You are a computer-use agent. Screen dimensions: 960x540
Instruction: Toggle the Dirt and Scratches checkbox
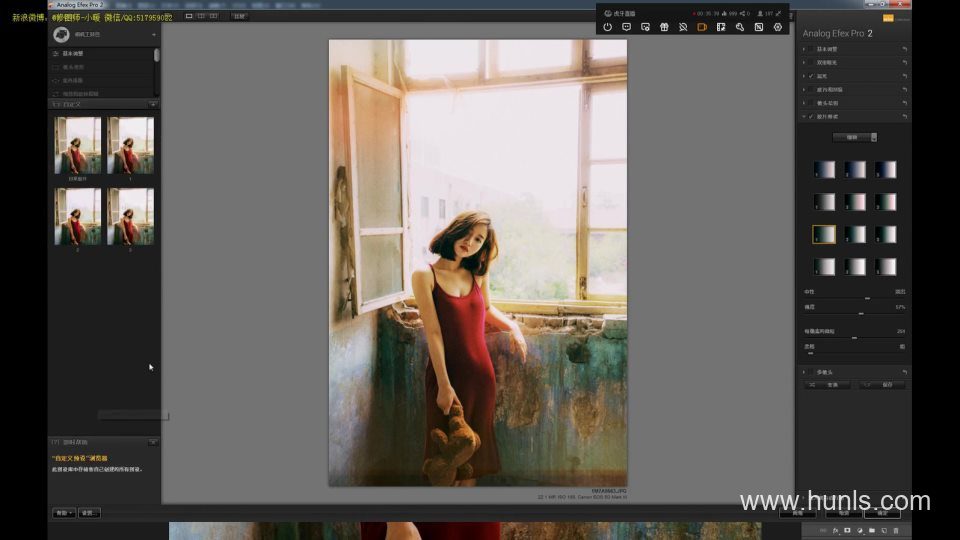pos(811,89)
